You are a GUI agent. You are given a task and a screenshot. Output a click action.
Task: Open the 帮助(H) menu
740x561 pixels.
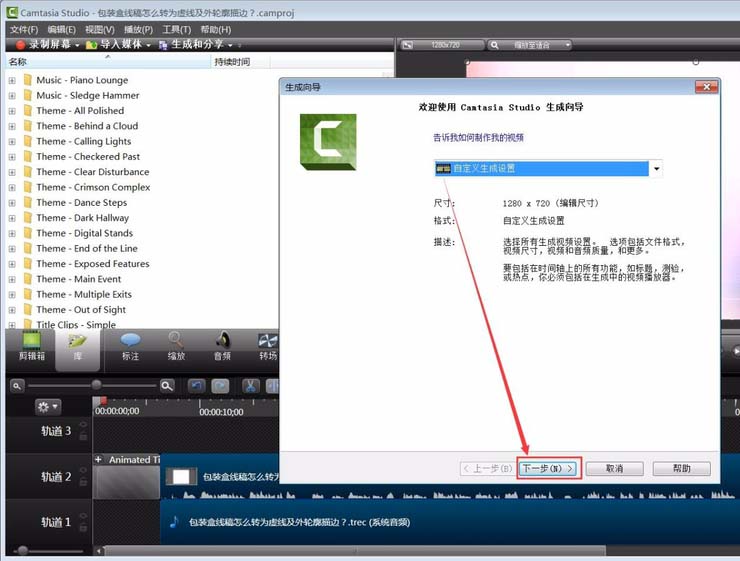click(x=216, y=30)
